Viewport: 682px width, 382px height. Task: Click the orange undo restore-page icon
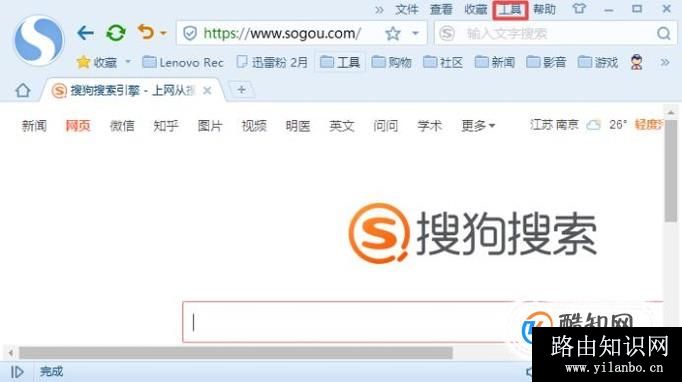coord(146,32)
